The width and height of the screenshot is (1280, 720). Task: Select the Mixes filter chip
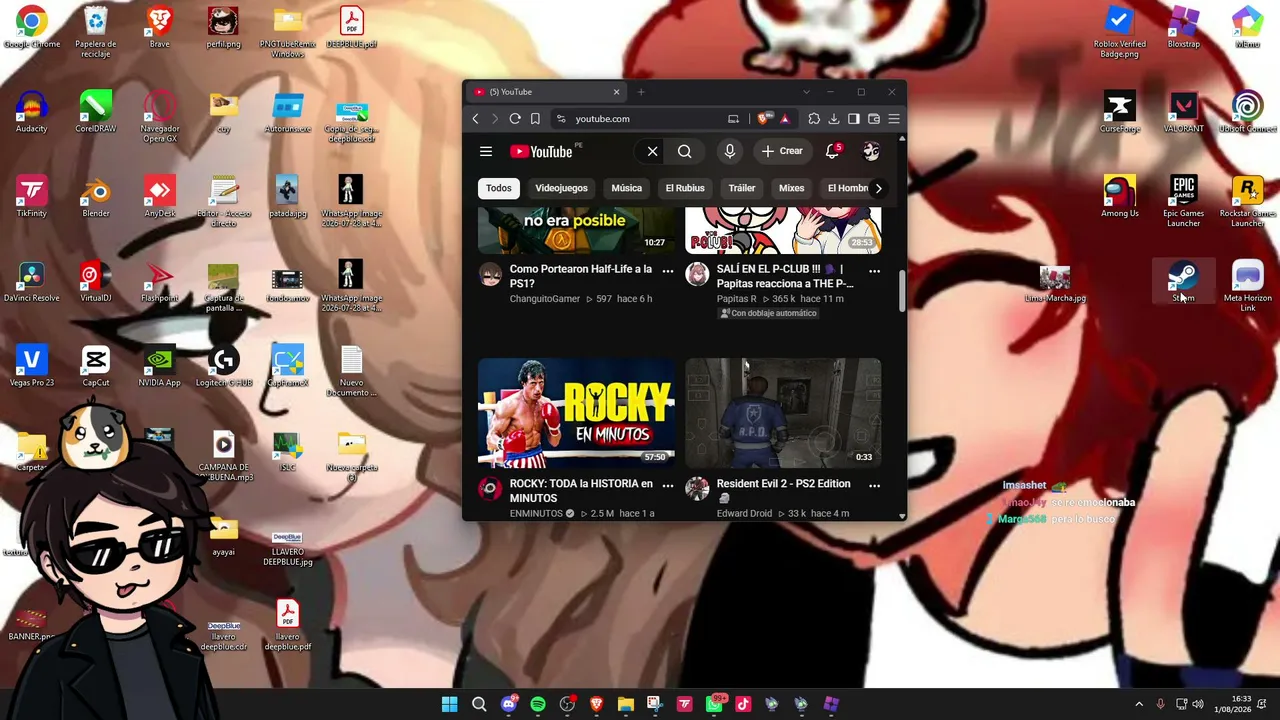tap(791, 188)
